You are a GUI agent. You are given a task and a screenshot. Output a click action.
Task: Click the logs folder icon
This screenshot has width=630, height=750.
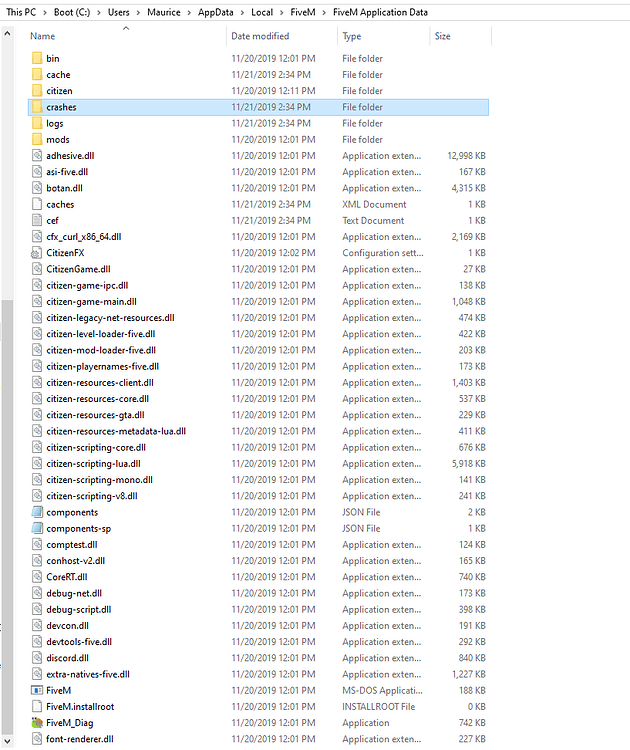37,123
